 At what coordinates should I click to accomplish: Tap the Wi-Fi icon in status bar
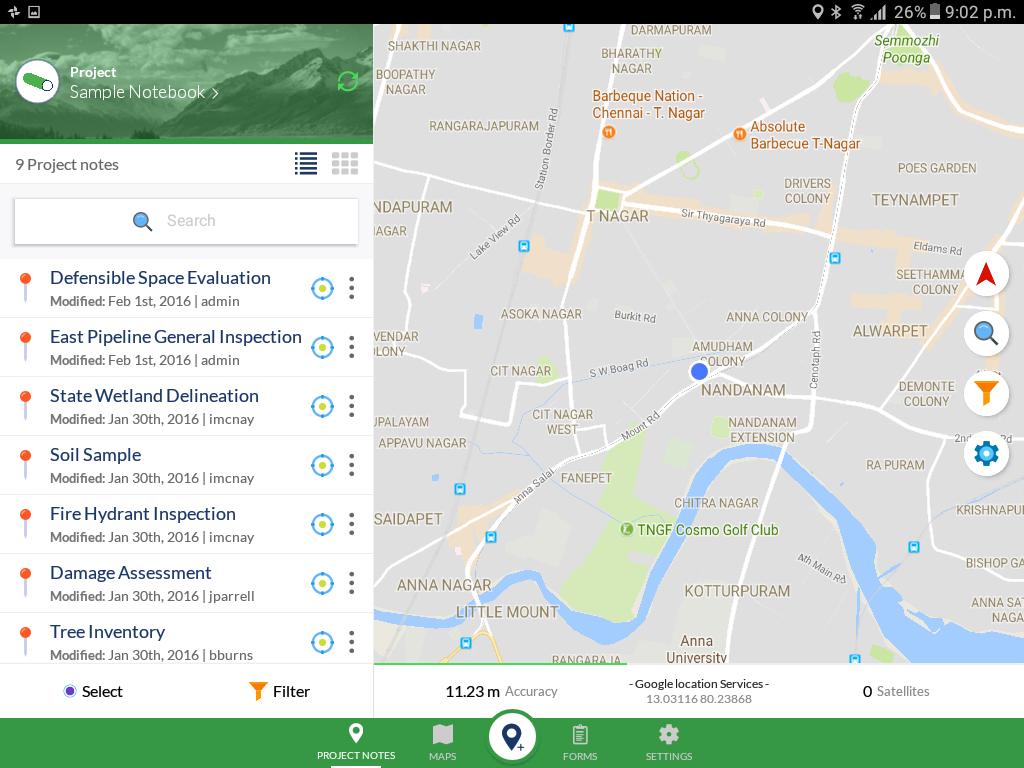pyautogui.click(x=857, y=12)
